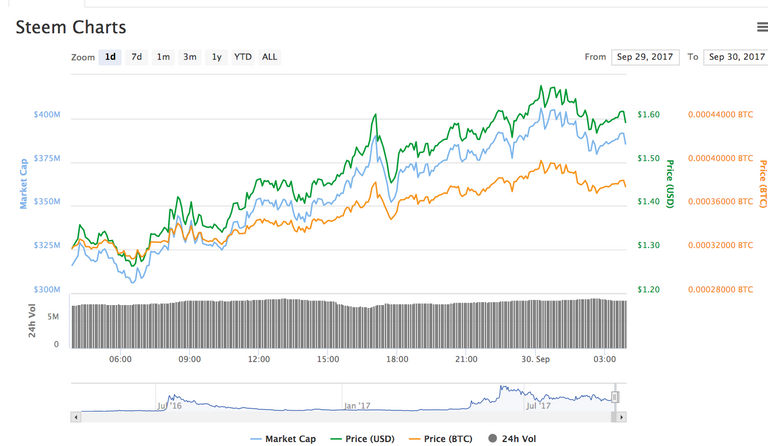Image resolution: width=768 pixels, height=446 pixels.
Task: Open the From date field Sep 29, 2017
Action: click(x=645, y=57)
